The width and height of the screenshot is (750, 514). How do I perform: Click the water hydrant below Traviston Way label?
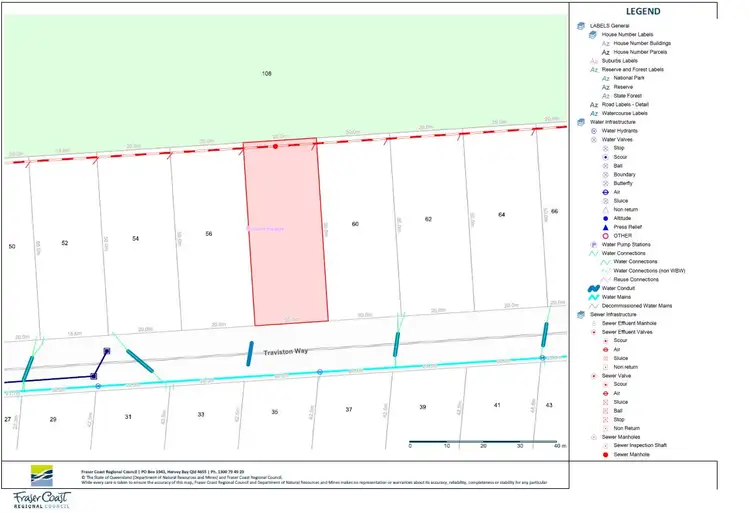tap(320, 372)
